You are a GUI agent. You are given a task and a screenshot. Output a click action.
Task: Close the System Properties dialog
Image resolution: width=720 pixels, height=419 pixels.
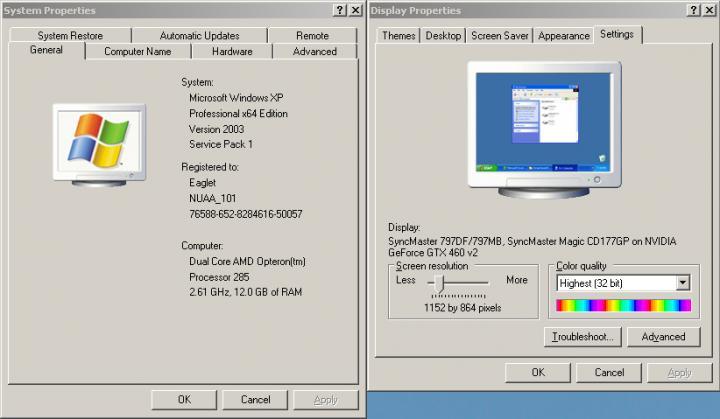coord(355,9)
